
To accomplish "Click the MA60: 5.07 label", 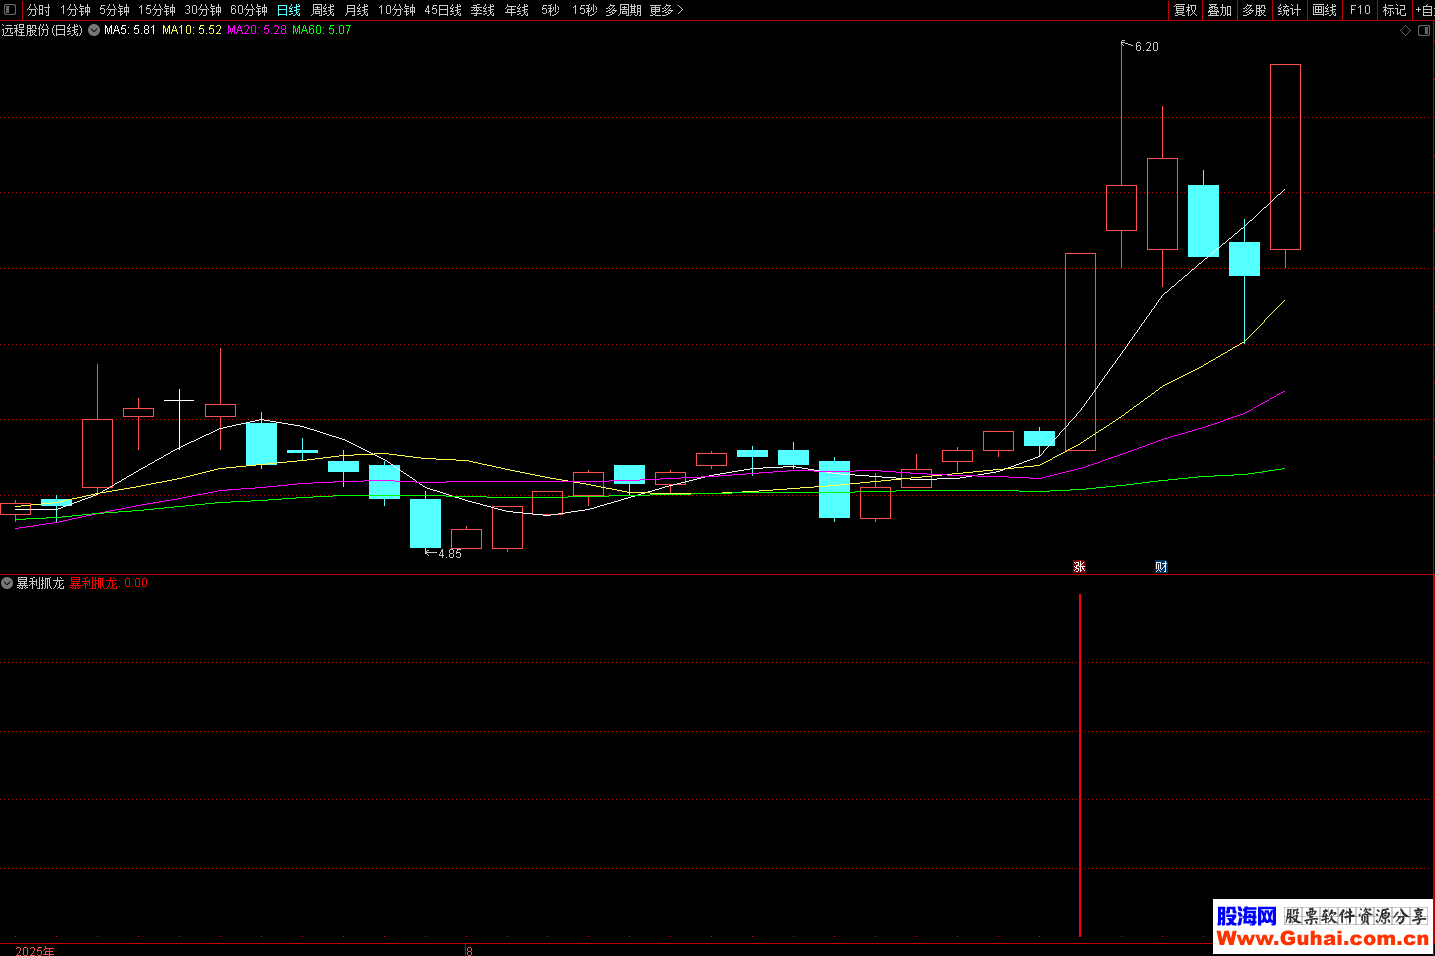I will (x=322, y=30).
